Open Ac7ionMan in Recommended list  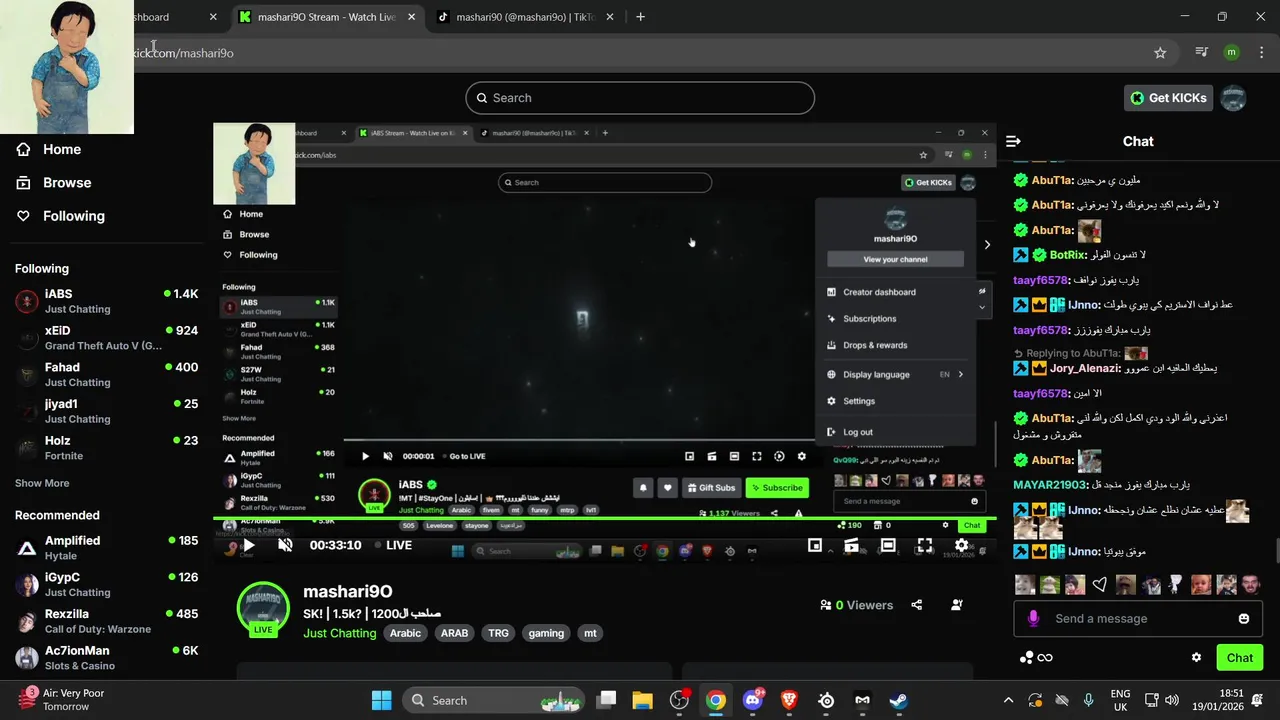tap(107, 657)
